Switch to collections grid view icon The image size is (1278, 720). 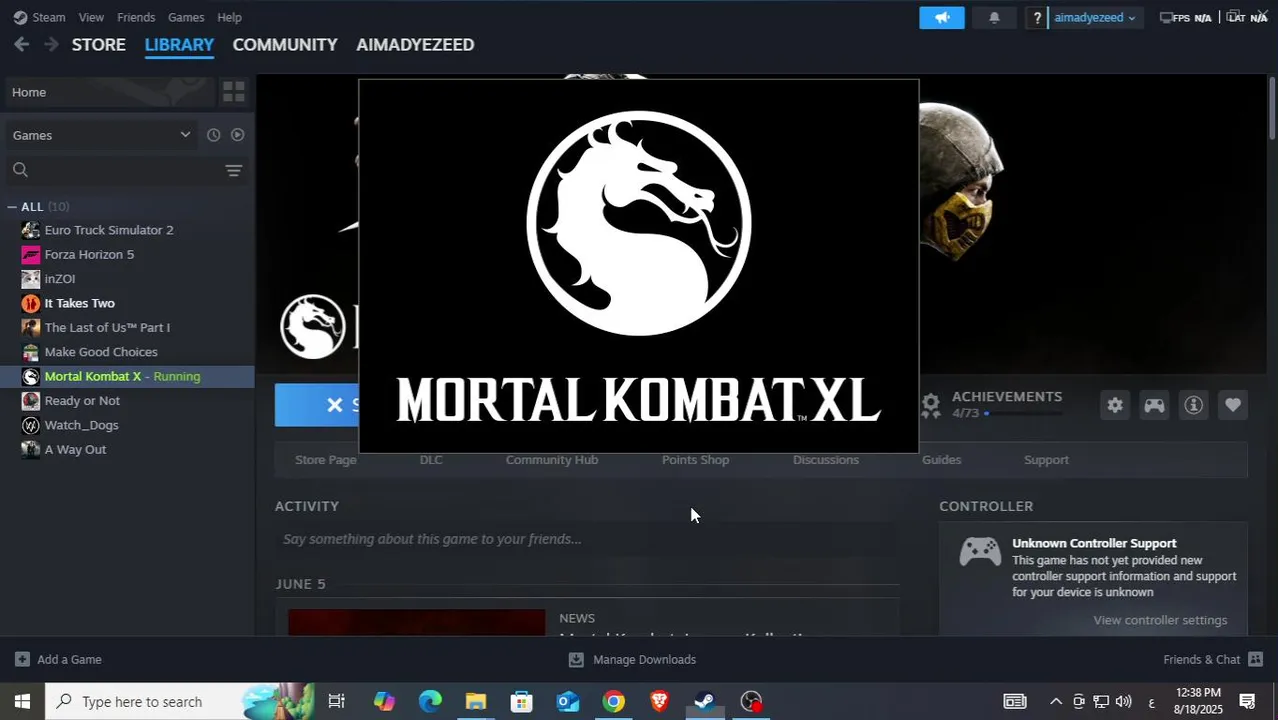point(234,92)
